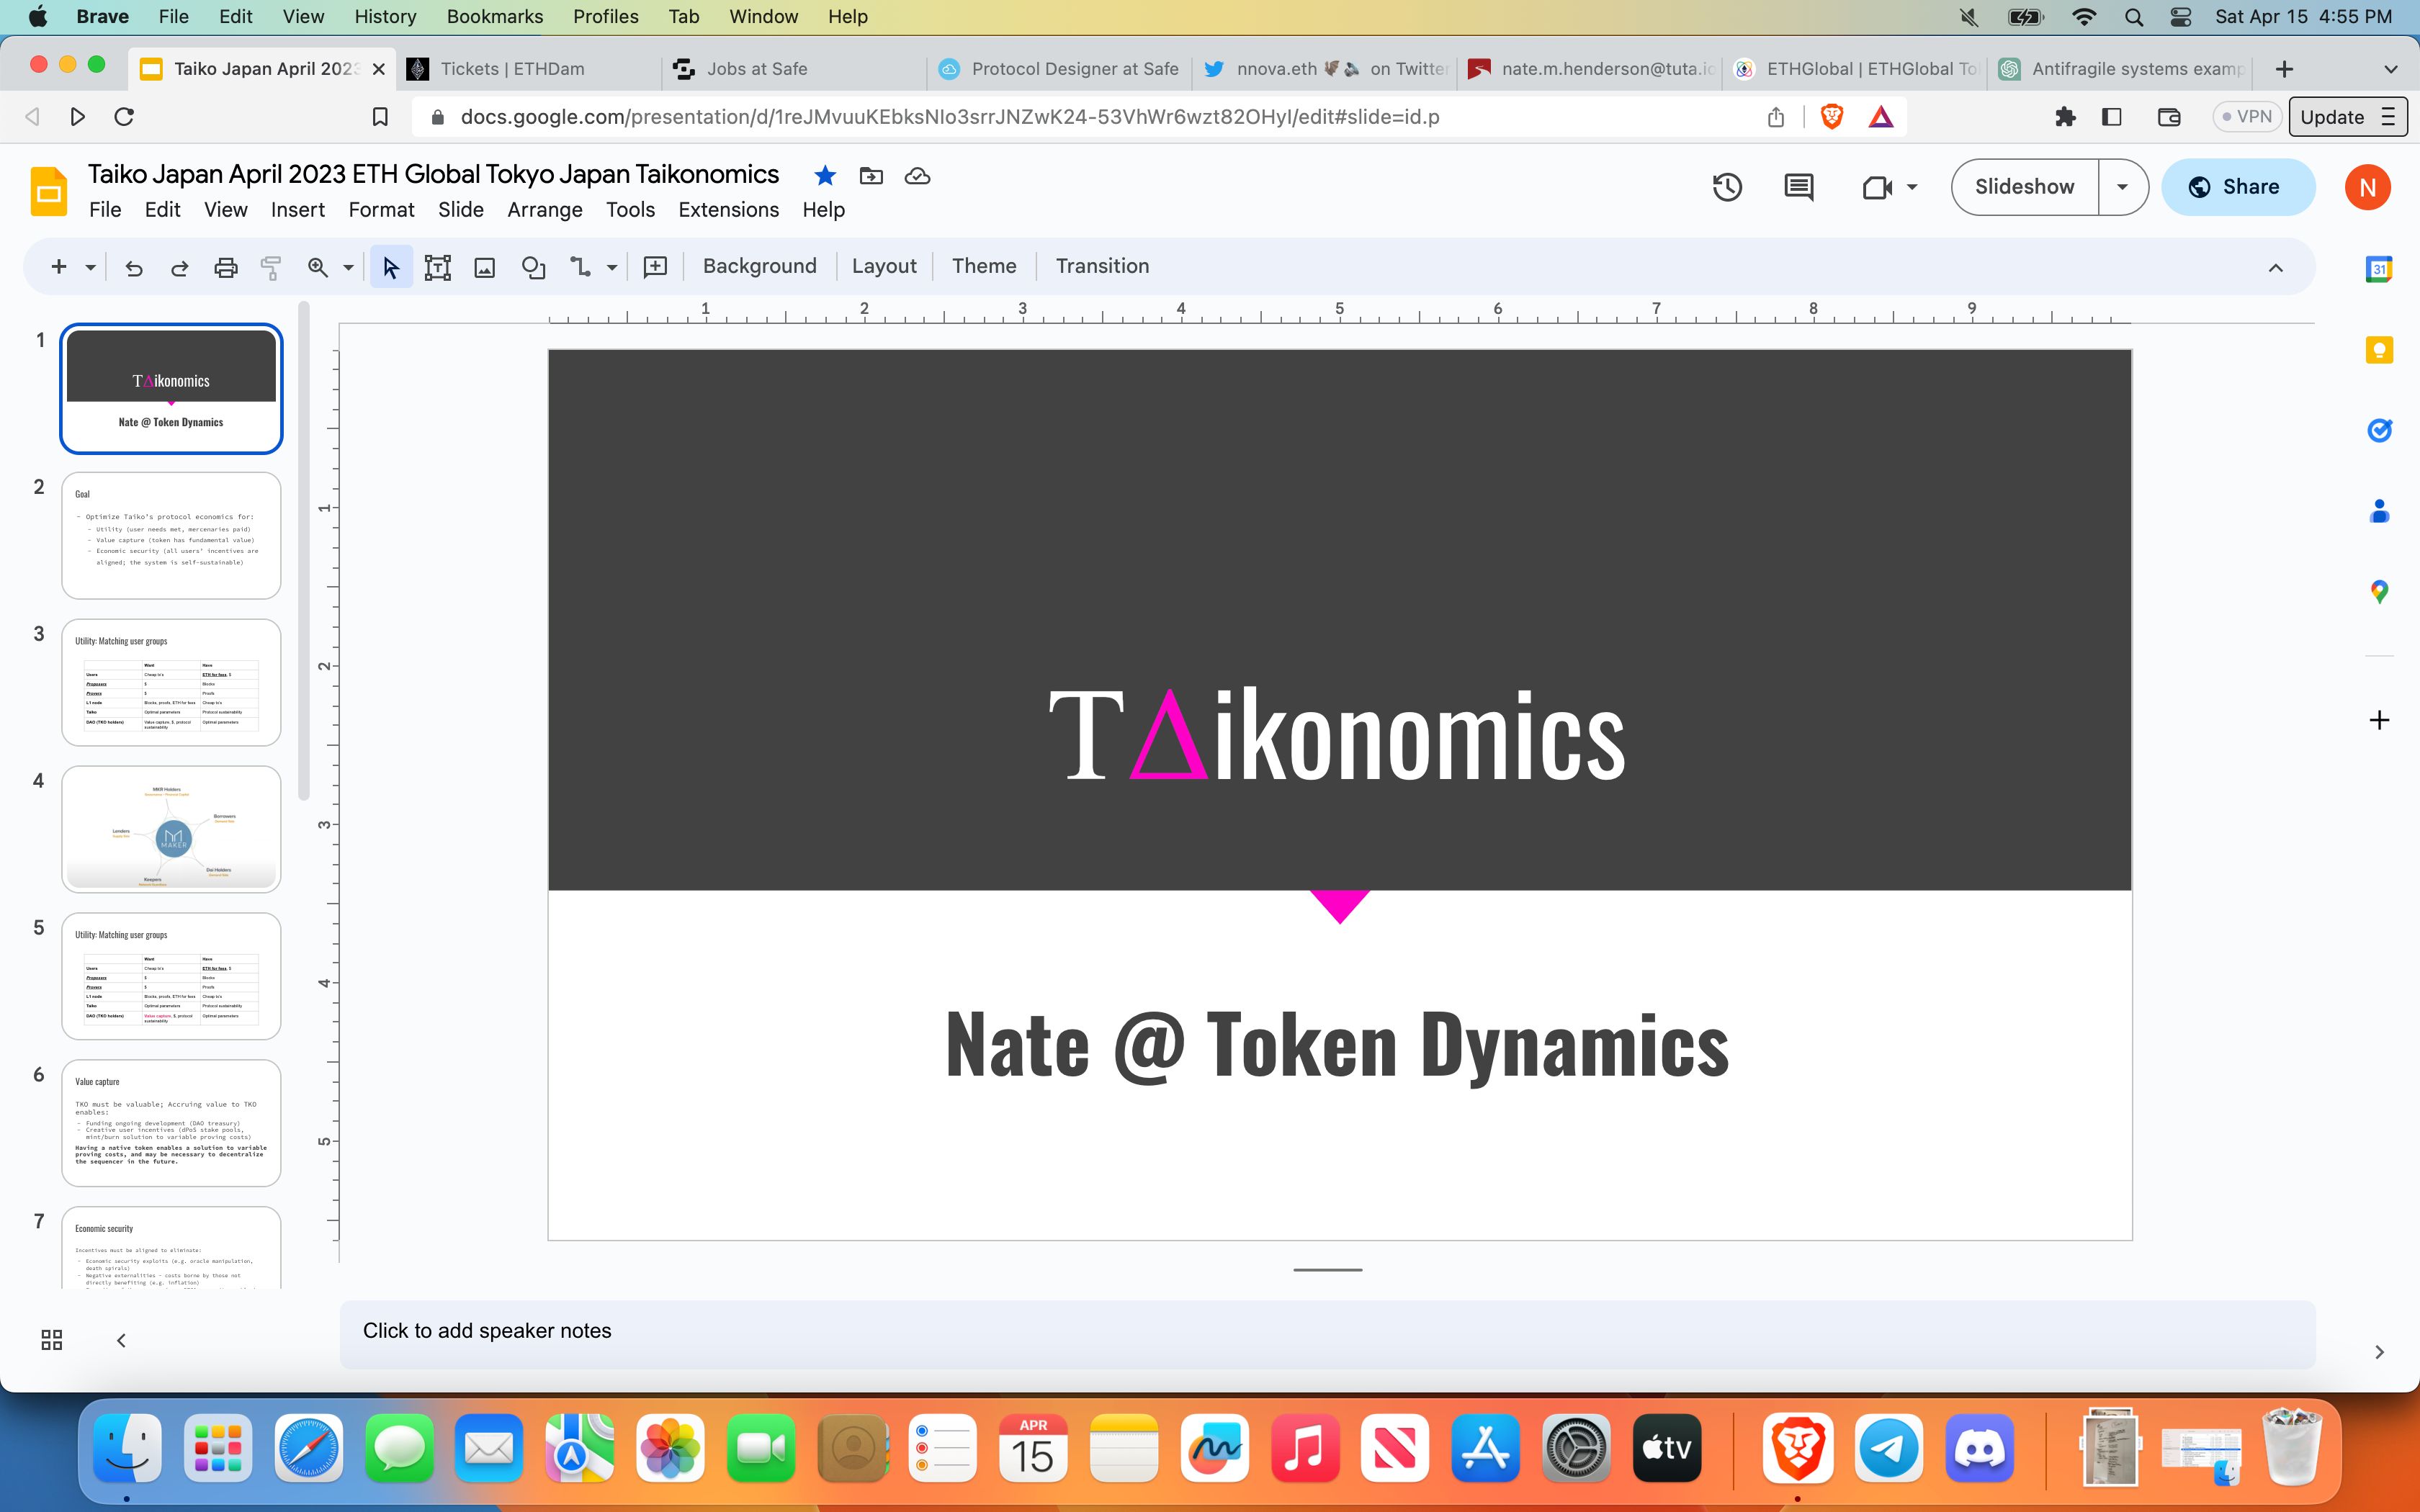Click the new slide plus button
The height and width of the screenshot is (1512, 2420).
pyautogui.click(x=59, y=267)
